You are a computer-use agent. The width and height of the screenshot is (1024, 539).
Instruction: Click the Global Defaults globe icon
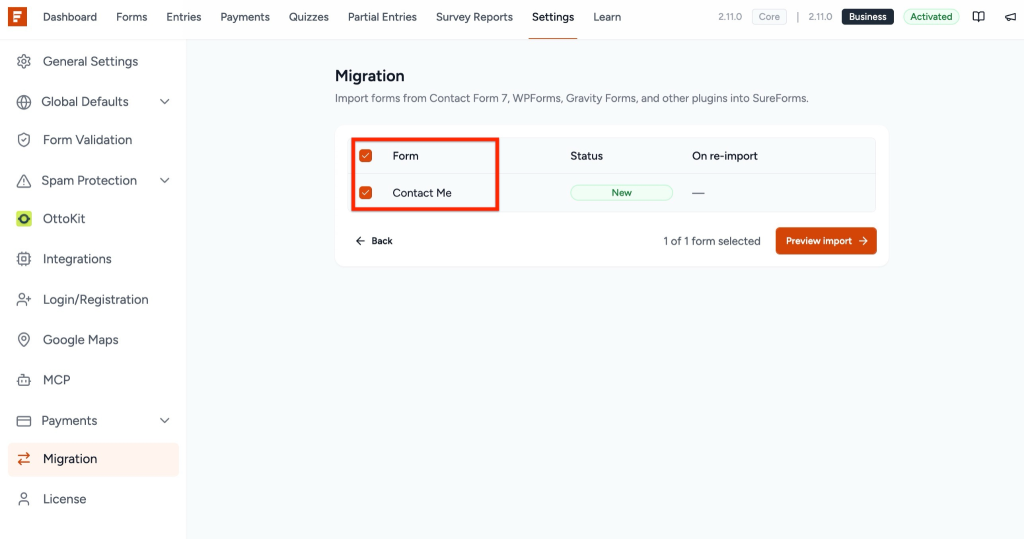[x=24, y=102]
